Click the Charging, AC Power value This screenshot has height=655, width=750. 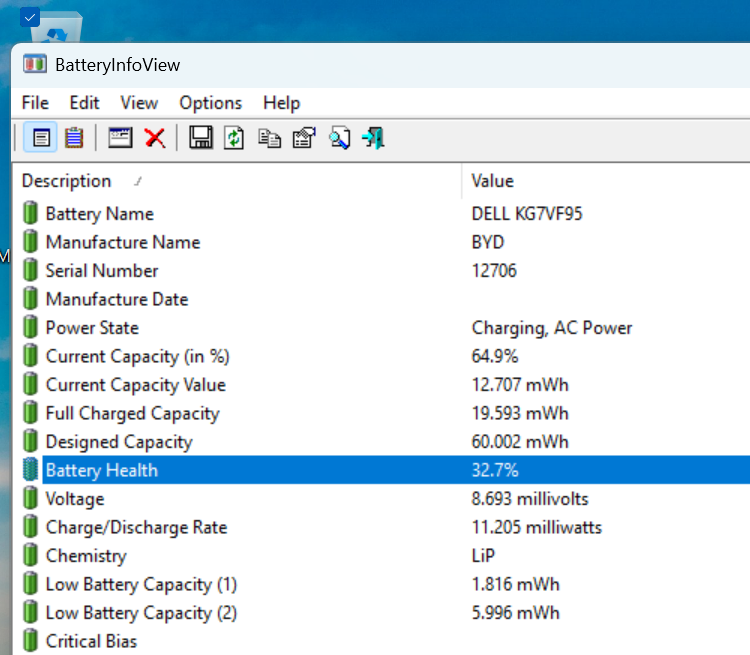551,328
